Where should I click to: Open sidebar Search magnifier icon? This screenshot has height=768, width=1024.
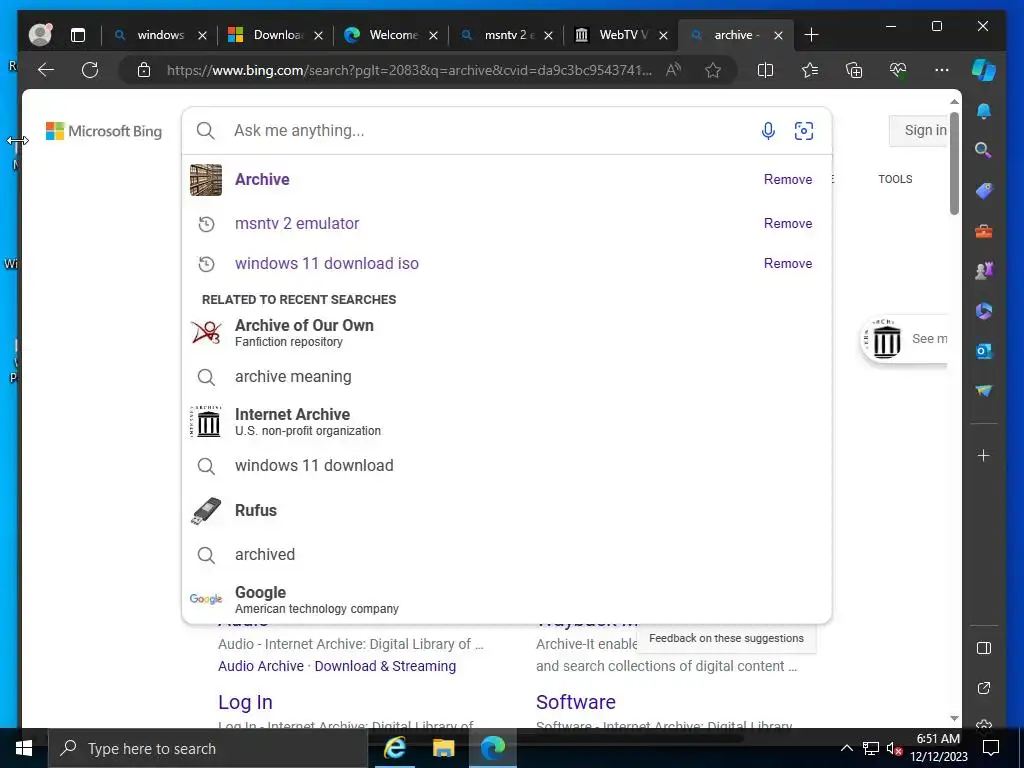point(984,151)
